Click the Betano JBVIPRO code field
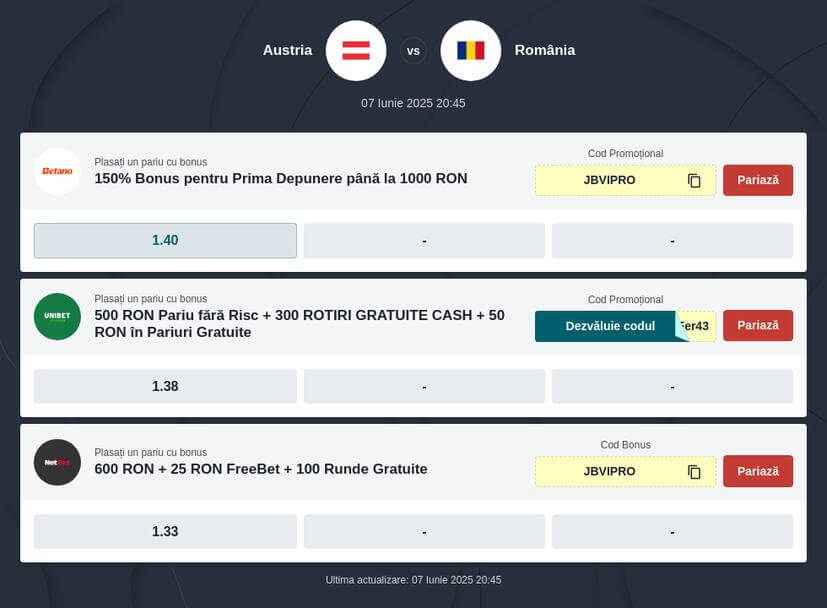 [625, 180]
